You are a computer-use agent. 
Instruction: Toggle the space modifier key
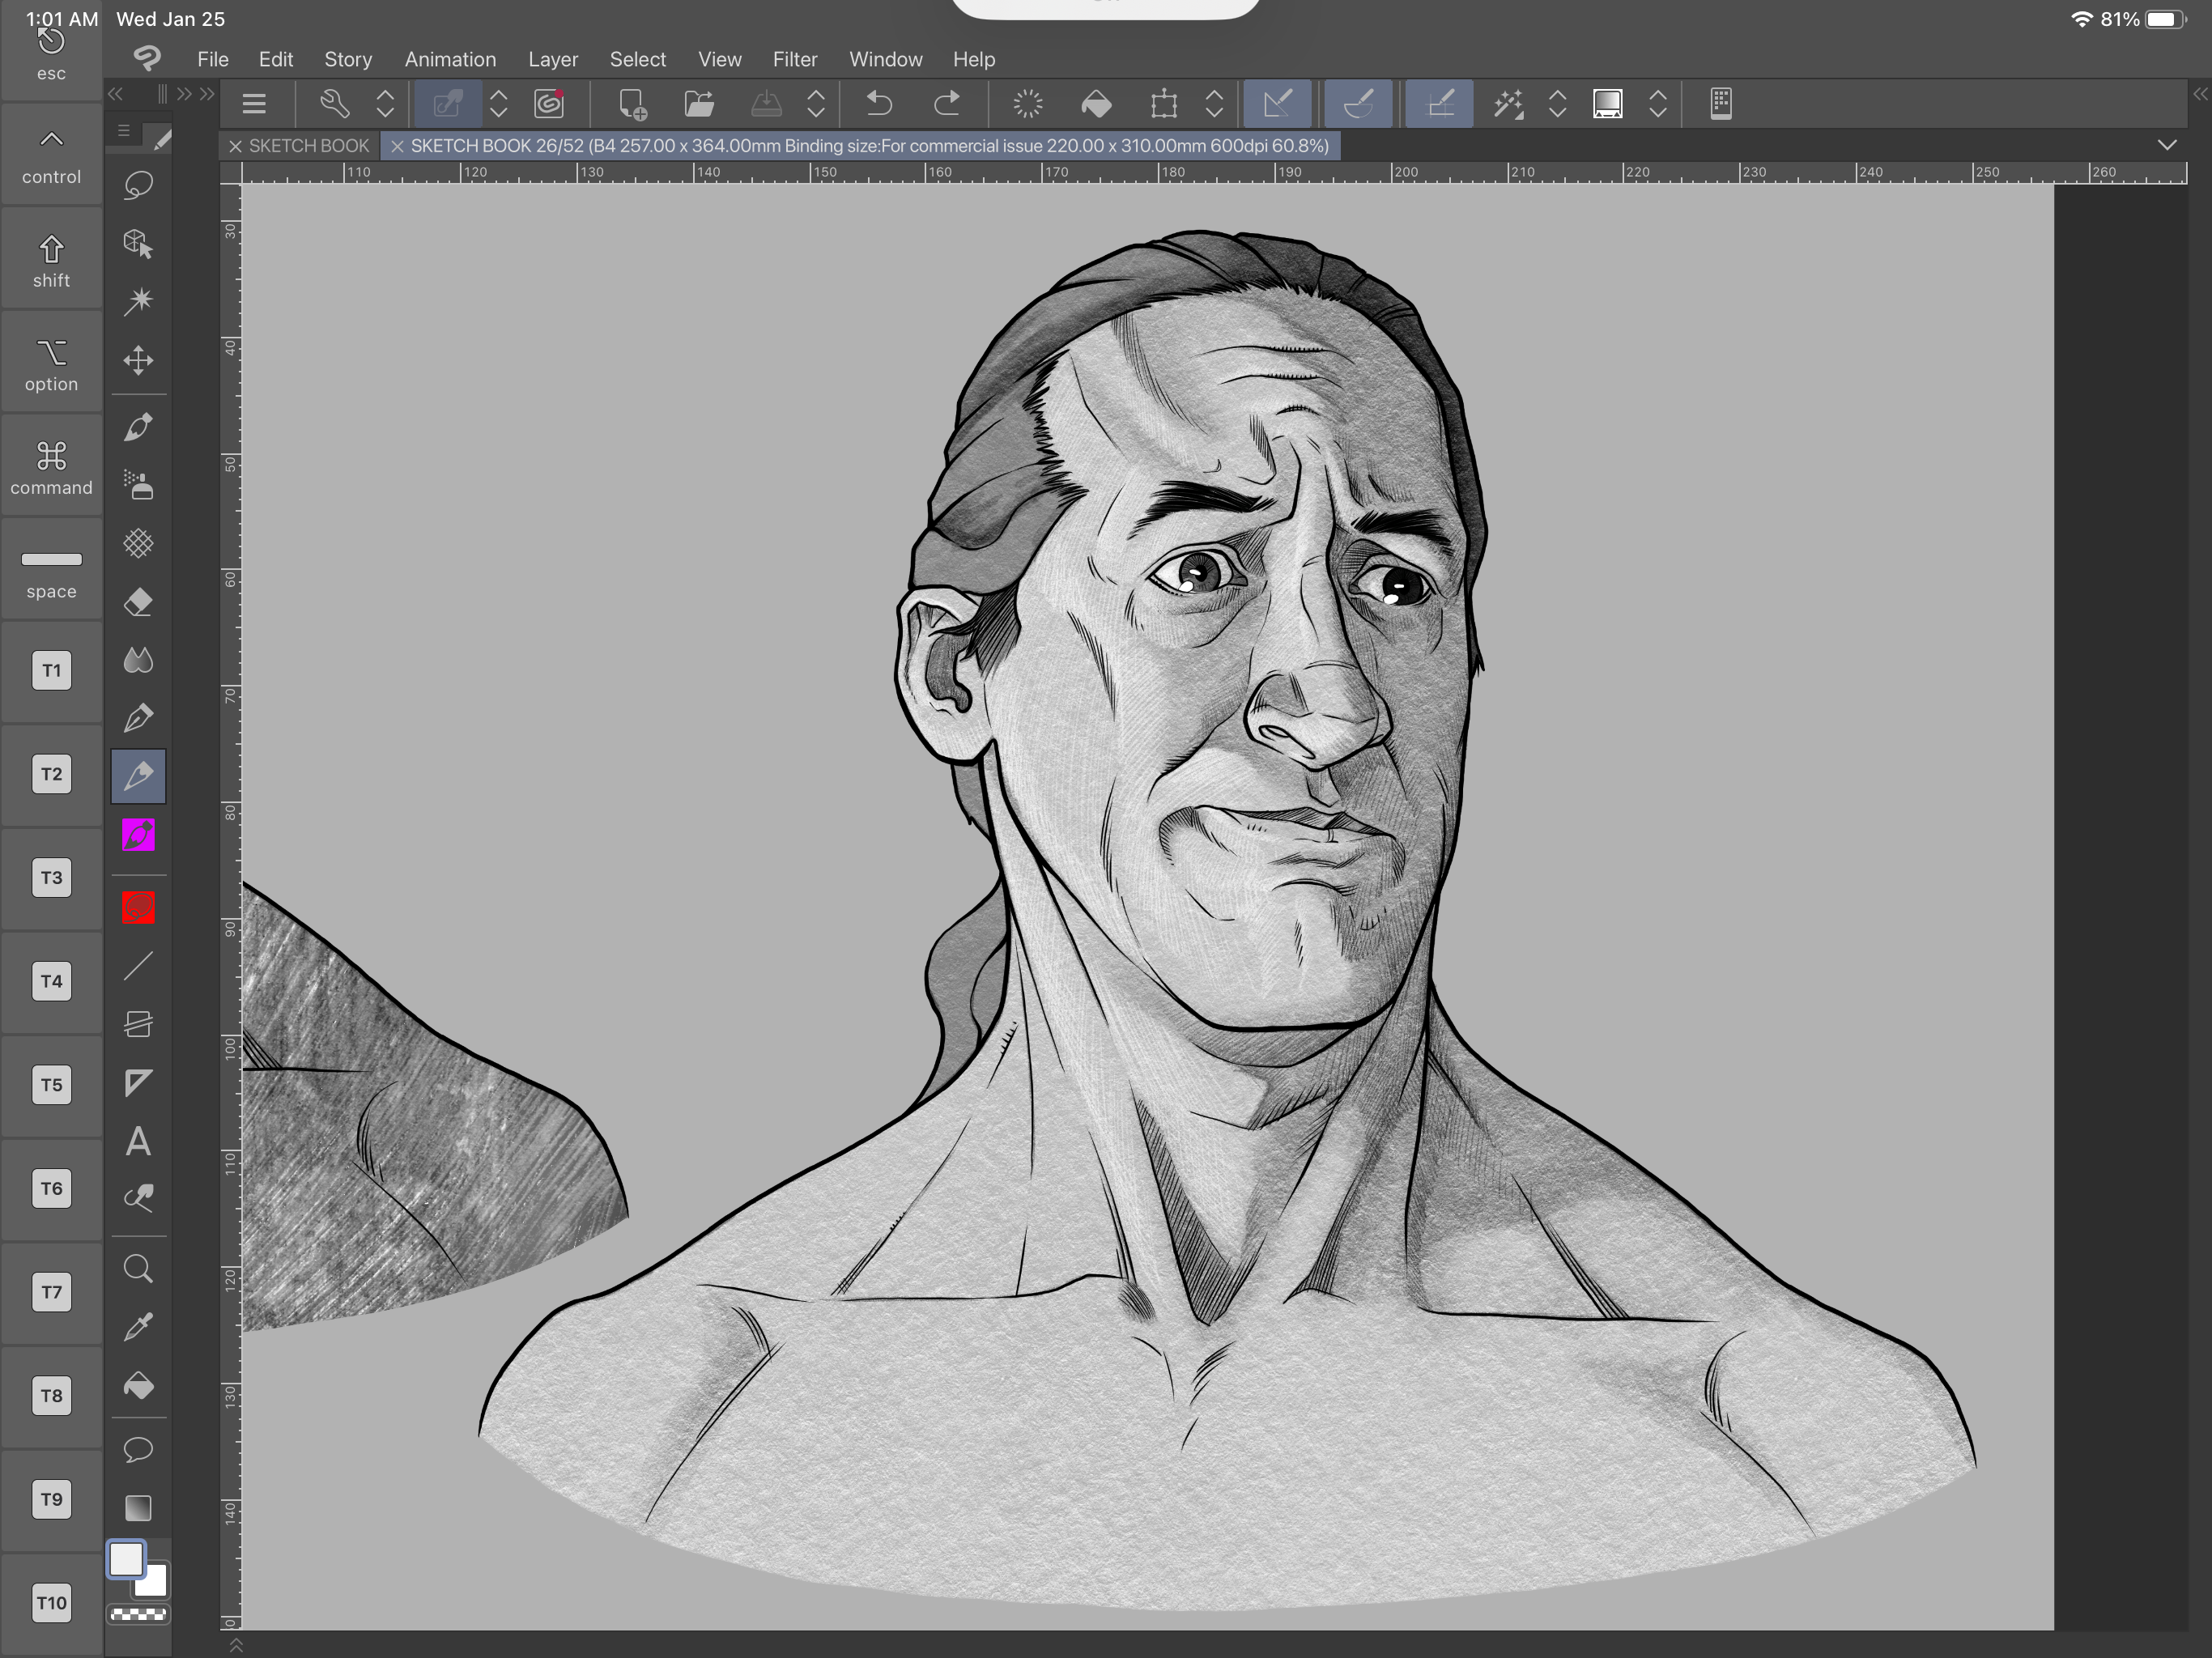click(52, 571)
